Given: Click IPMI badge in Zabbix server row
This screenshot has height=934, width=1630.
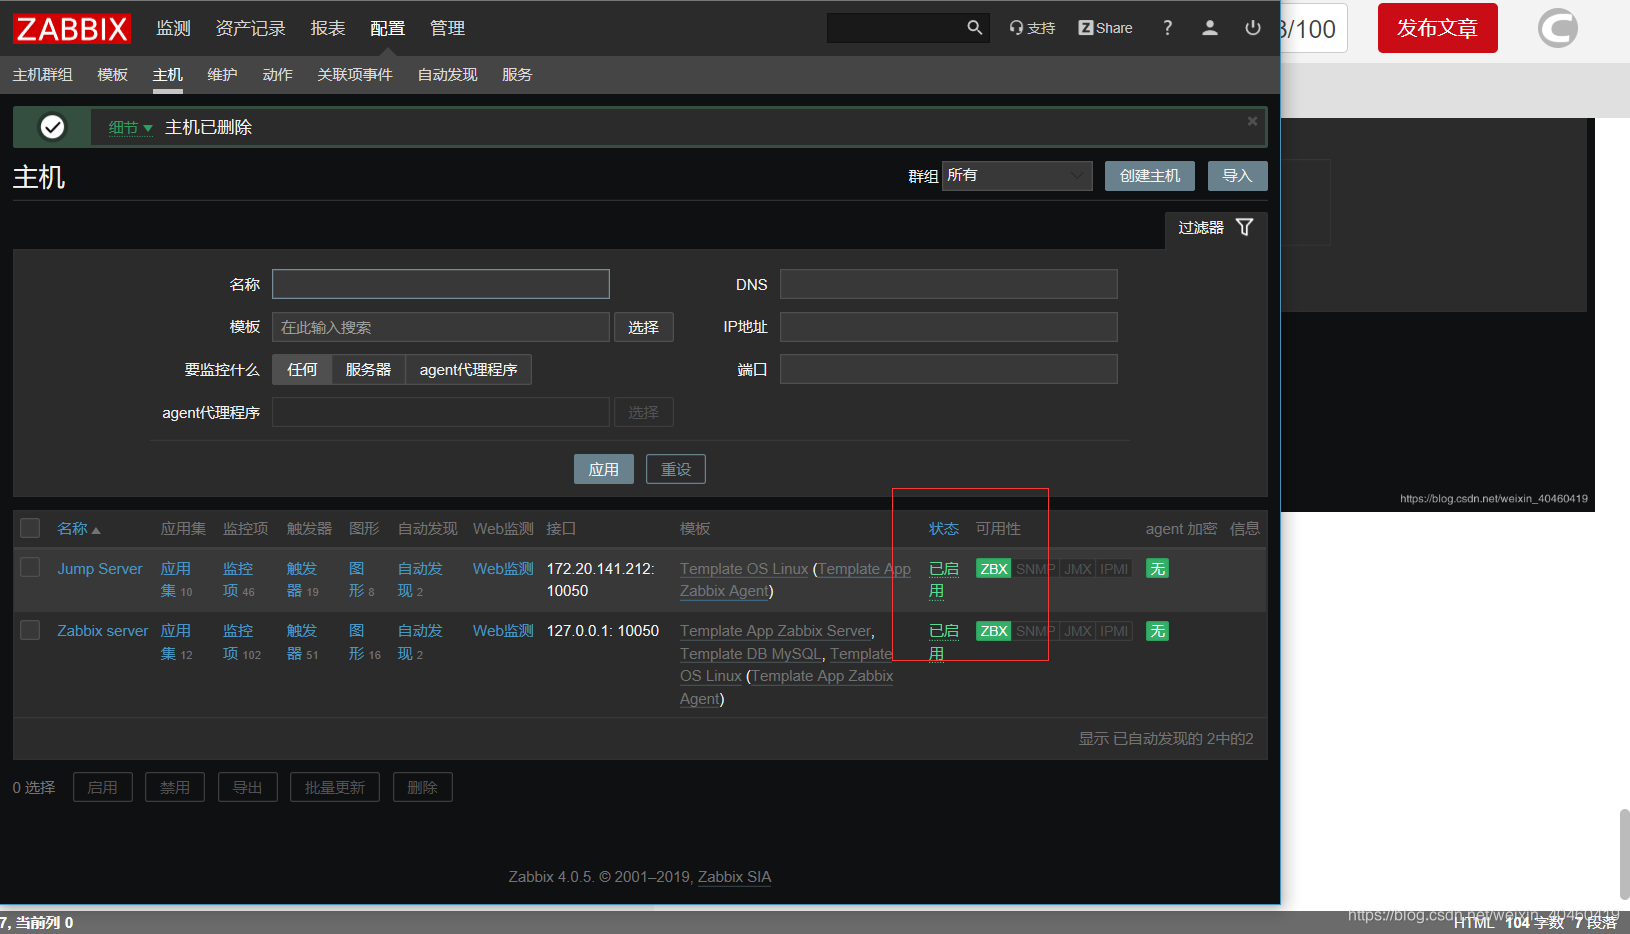Looking at the screenshot, I should (1114, 631).
